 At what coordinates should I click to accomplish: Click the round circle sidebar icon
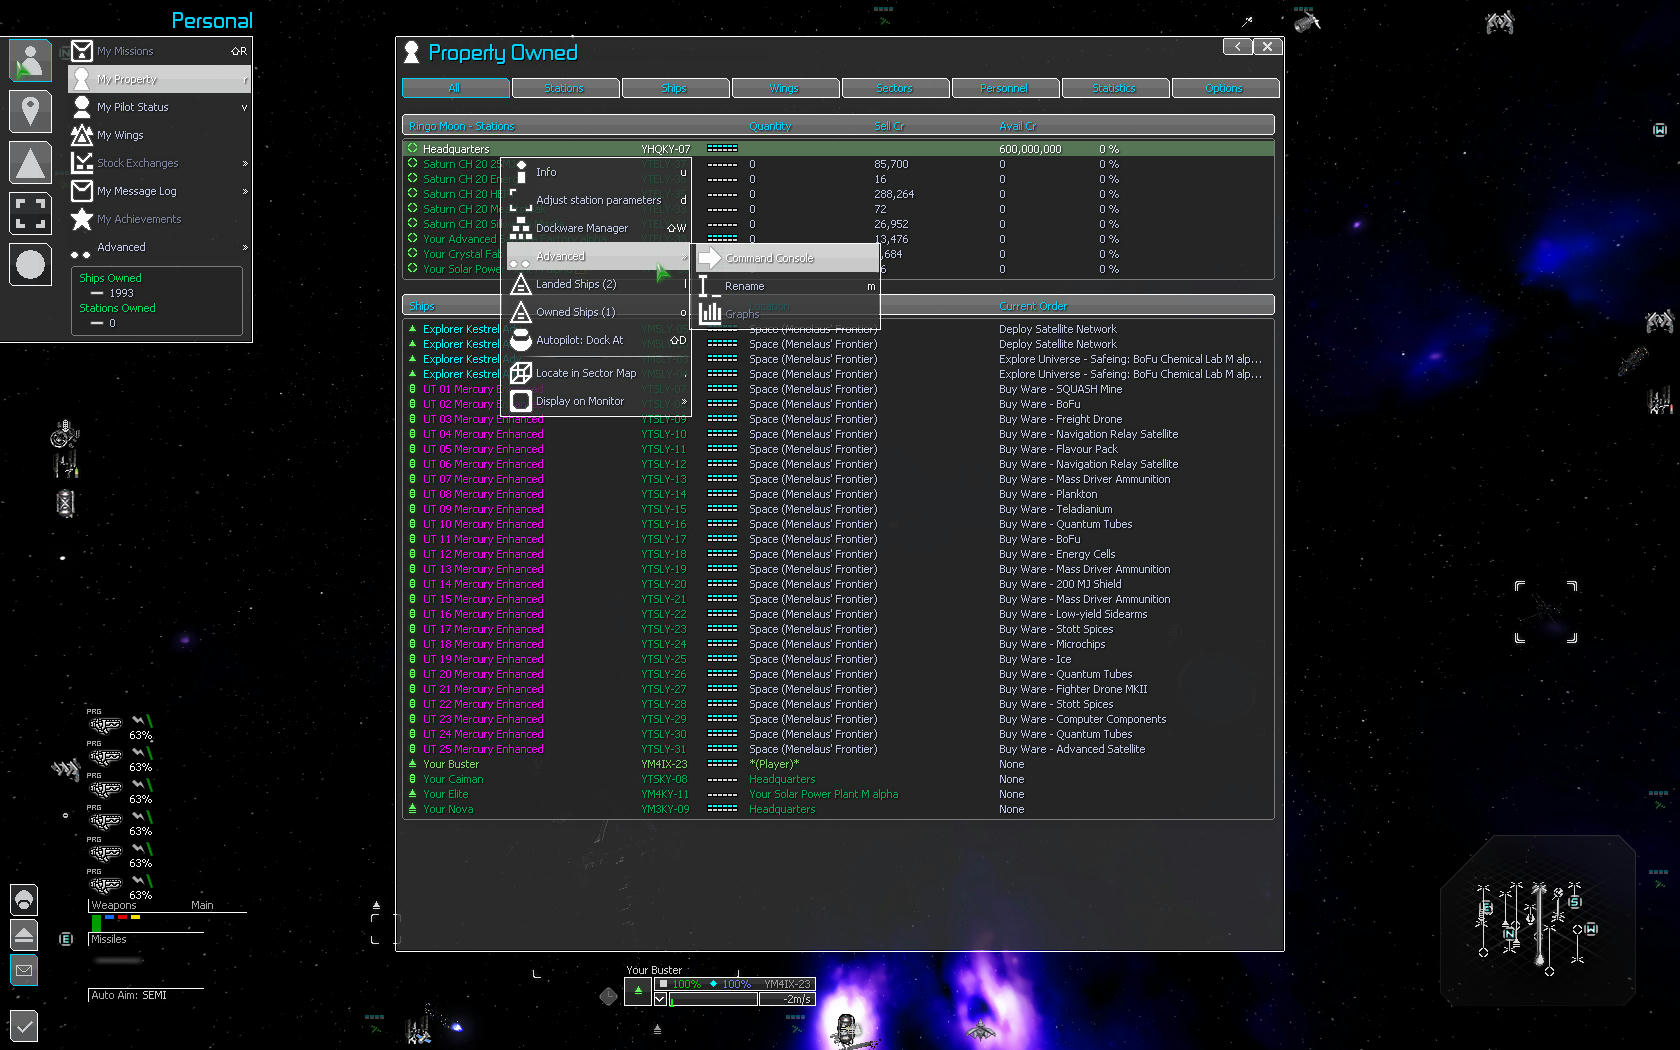(x=30, y=265)
